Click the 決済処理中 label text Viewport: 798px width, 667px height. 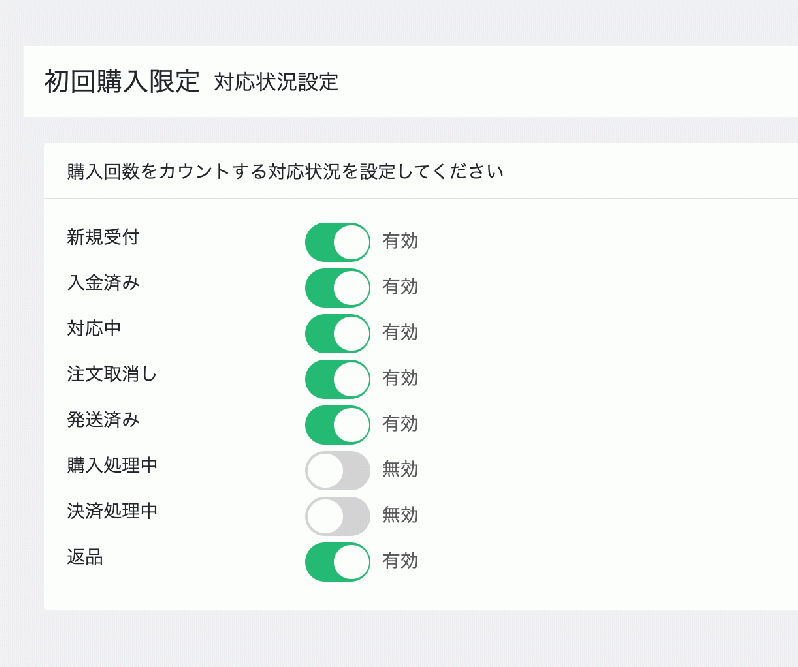tap(112, 511)
